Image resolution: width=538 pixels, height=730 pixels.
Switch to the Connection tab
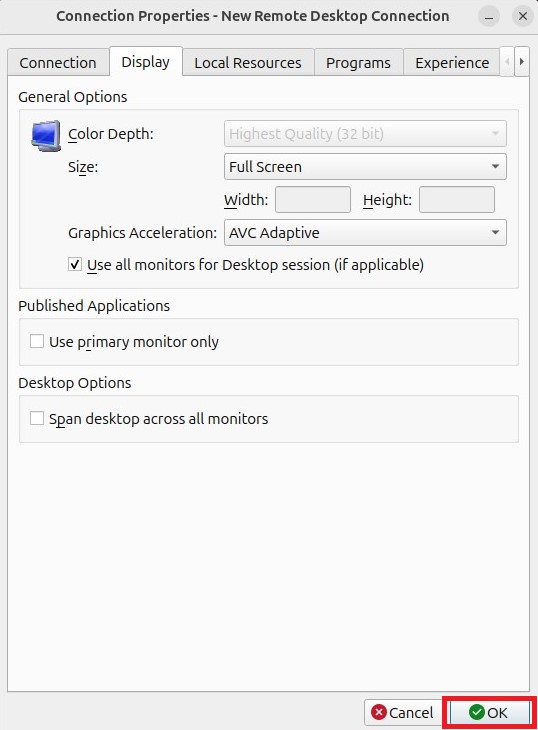(58, 62)
